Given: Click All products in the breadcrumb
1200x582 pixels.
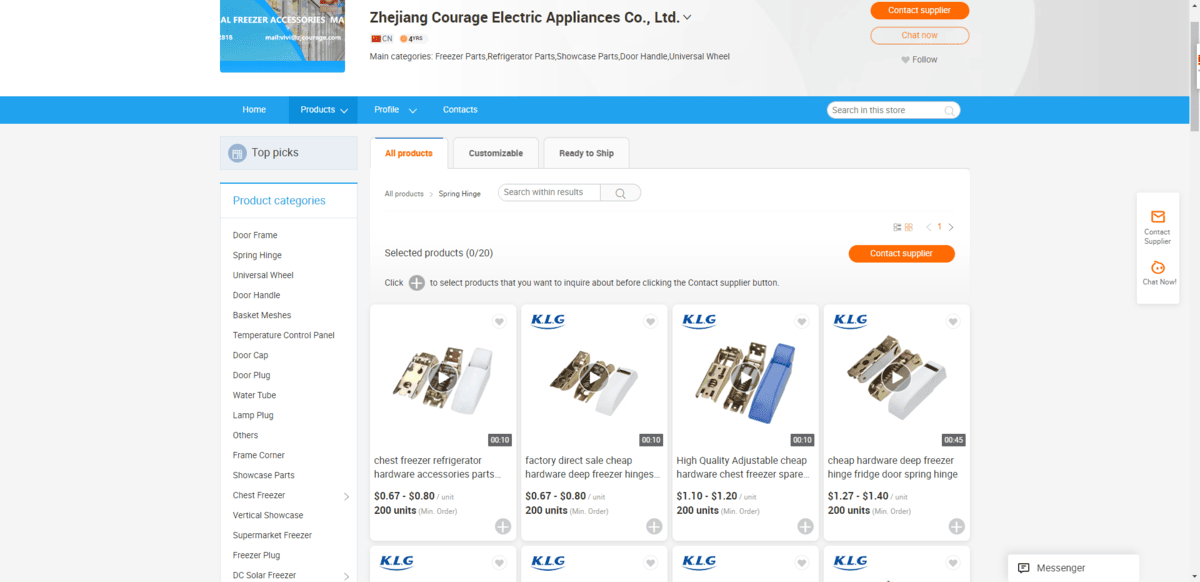Looking at the screenshot, I should click(404, 194).
